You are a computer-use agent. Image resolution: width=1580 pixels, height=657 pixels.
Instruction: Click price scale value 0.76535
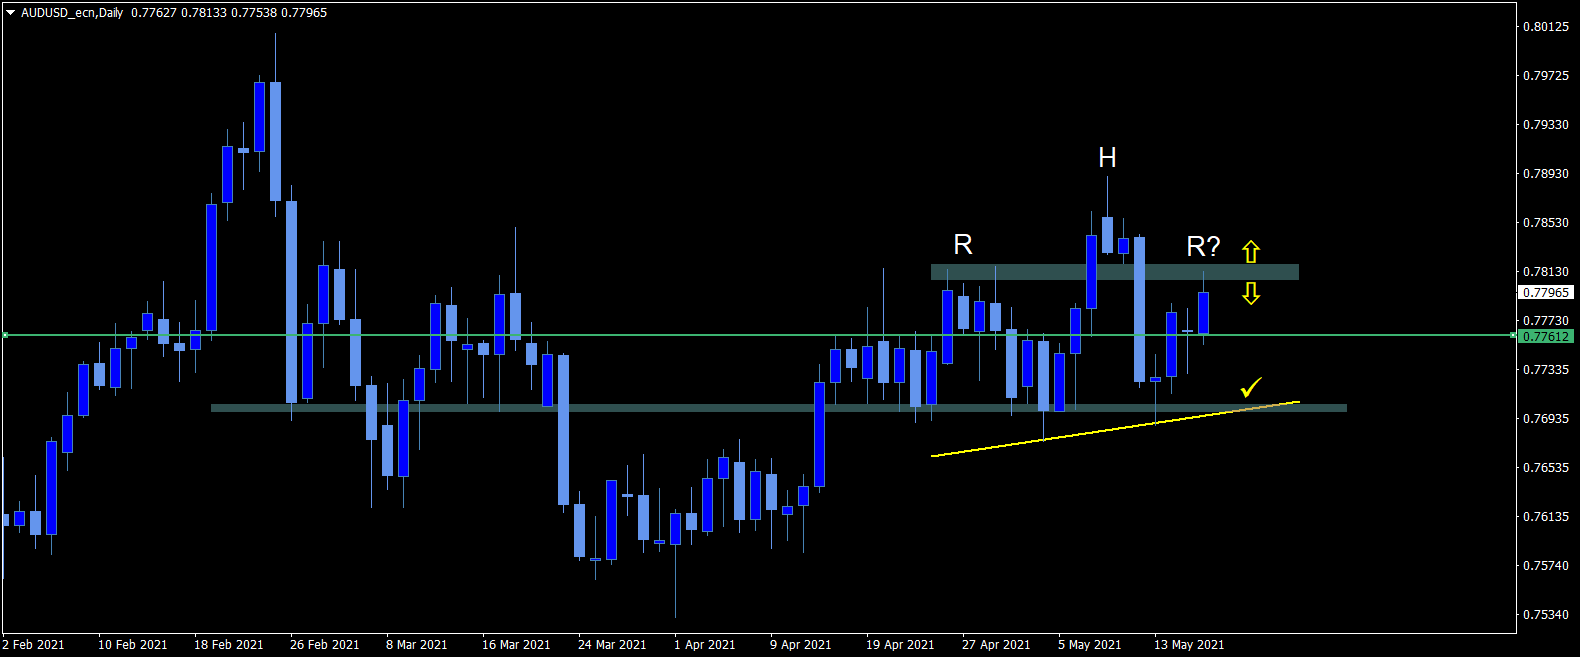tap(1546, 468)
